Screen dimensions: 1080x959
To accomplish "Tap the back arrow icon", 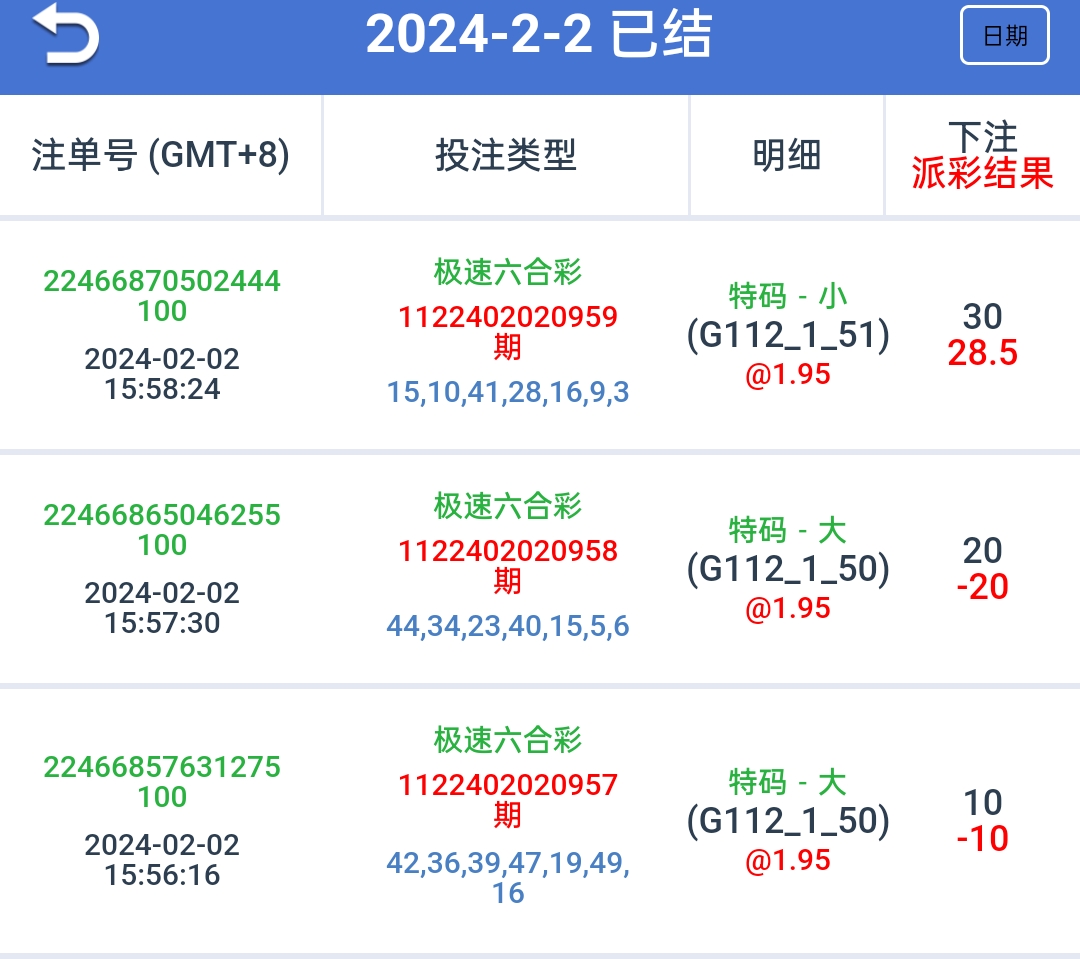I will (66, 37).
